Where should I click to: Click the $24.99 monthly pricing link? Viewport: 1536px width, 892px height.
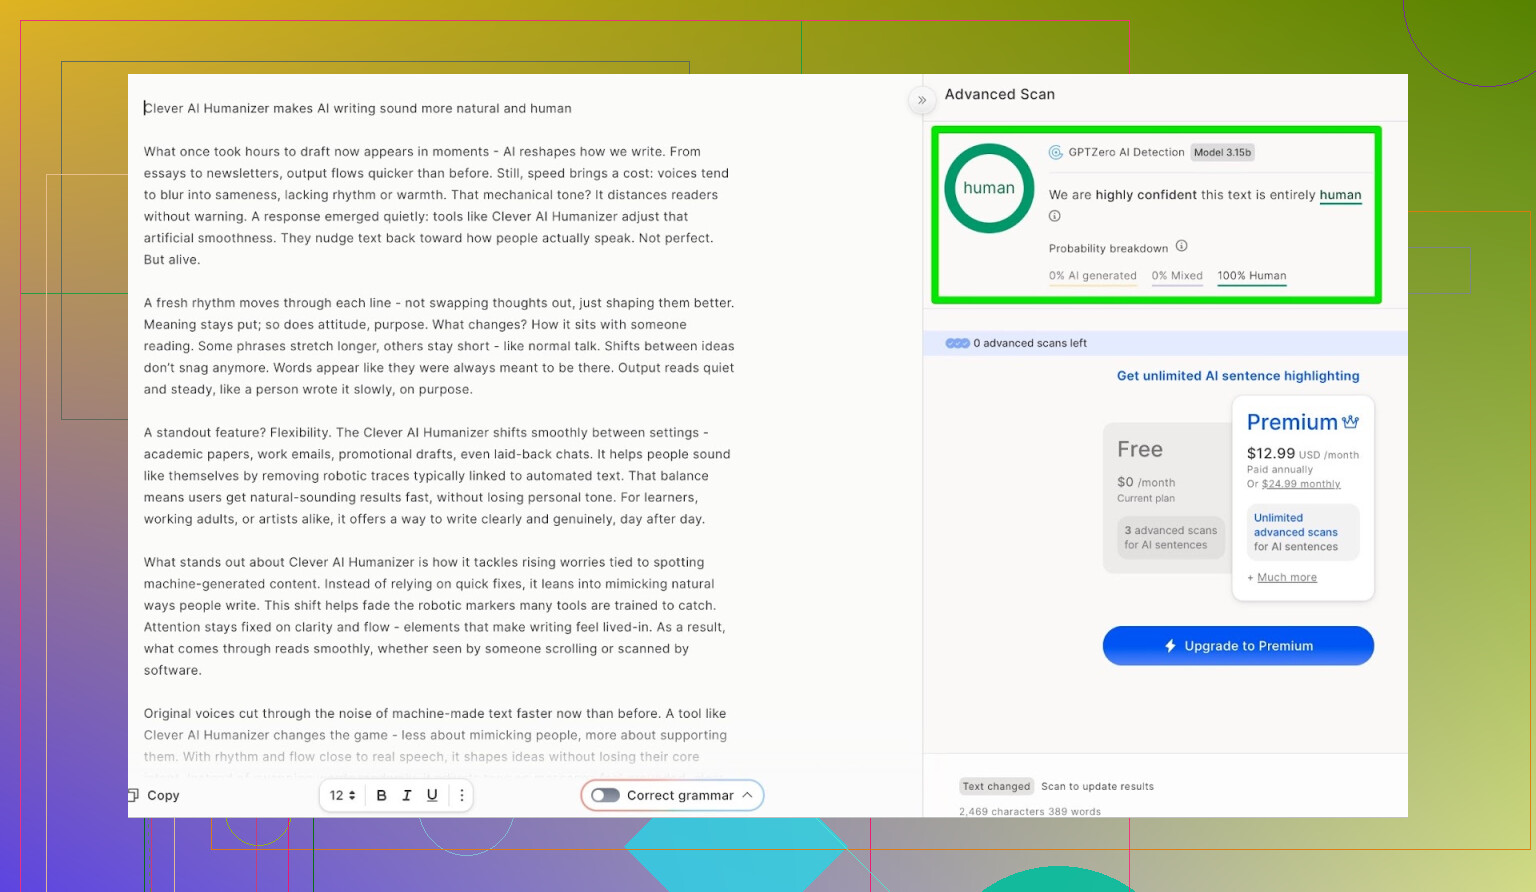click(x=1300, y=484)
